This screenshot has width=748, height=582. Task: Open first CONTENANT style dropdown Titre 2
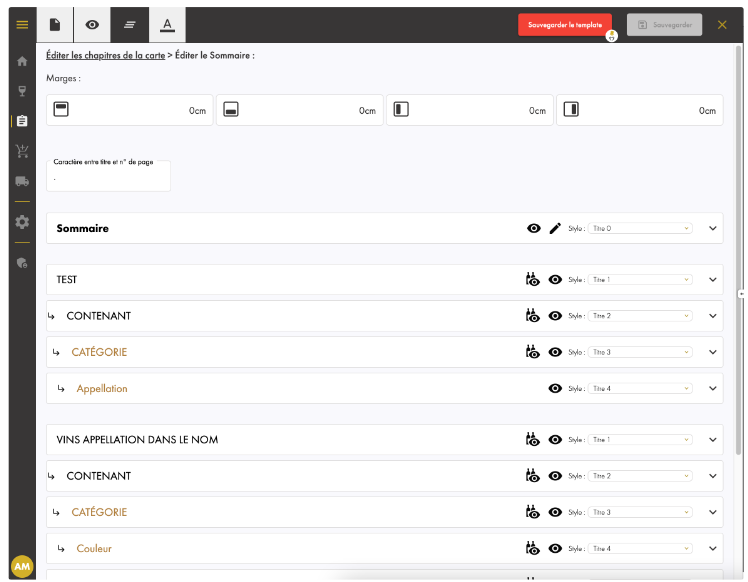click(640, 316)
